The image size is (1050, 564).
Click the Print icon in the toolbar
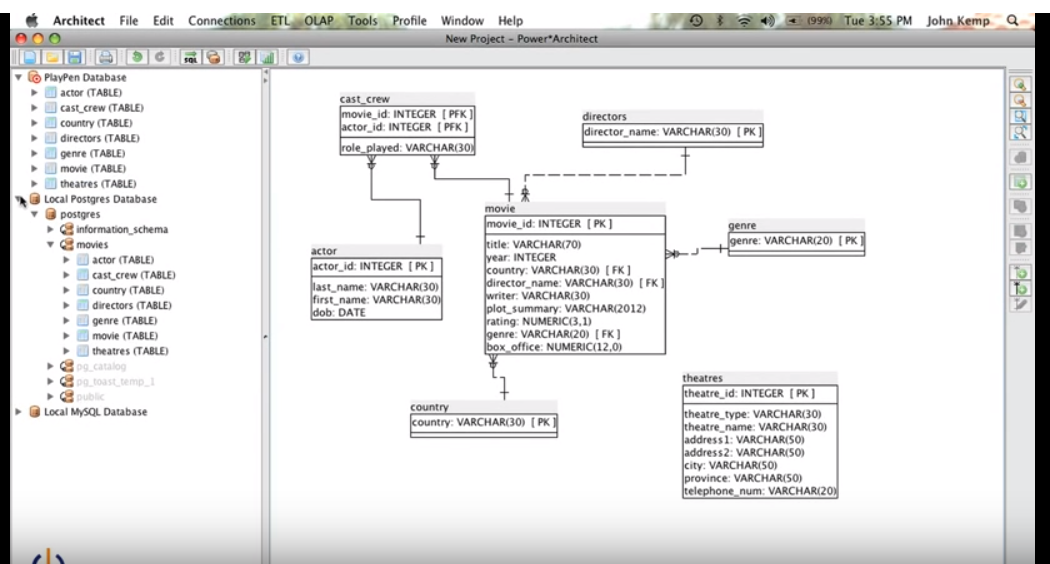click(107, 58)
